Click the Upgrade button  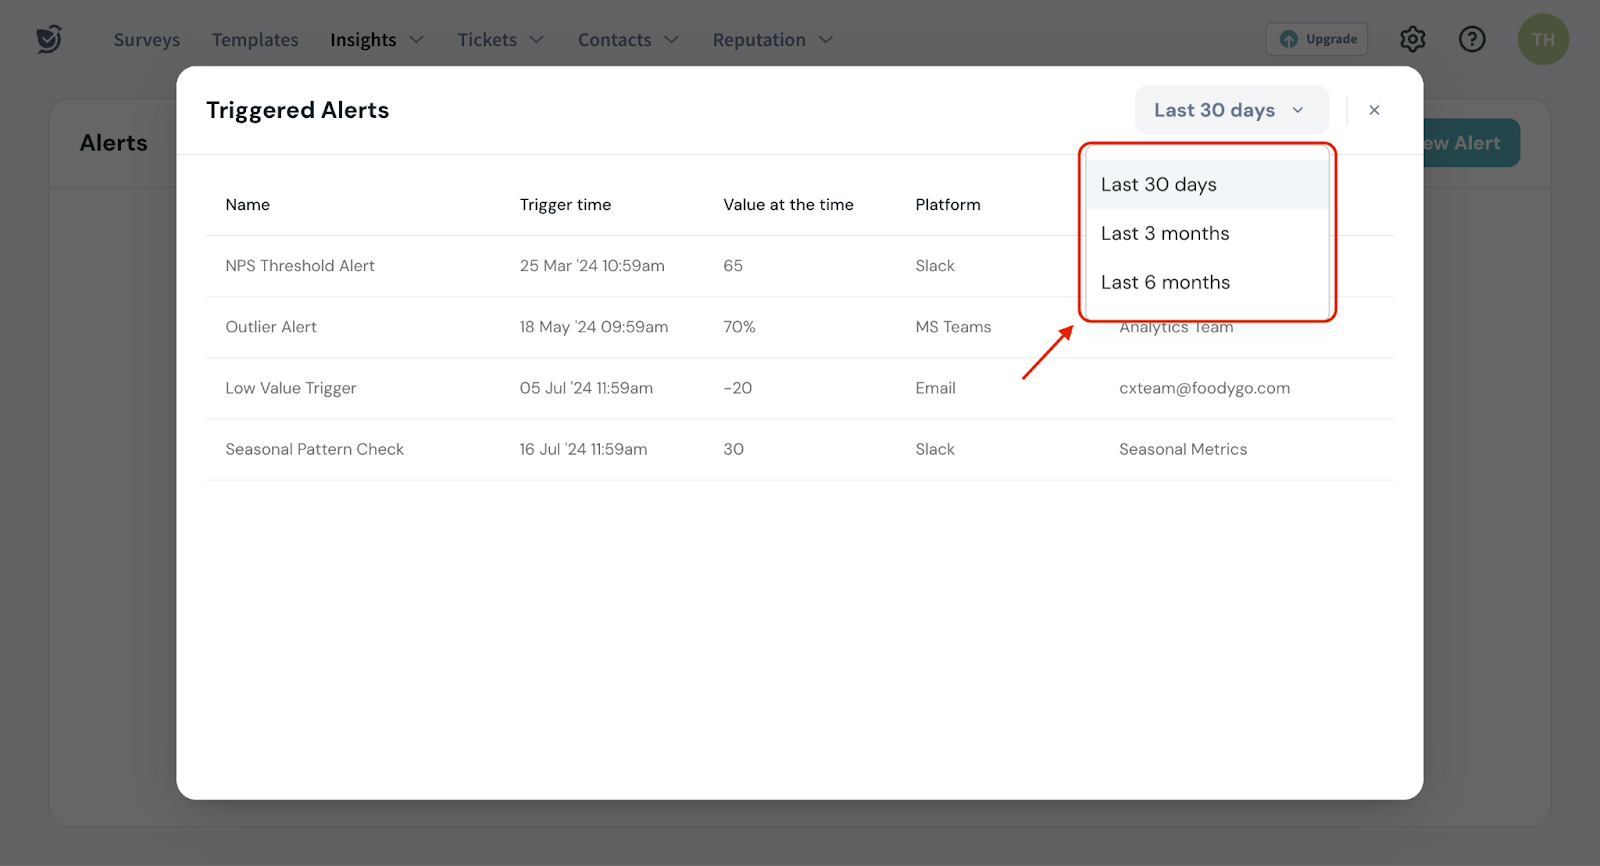[x=1317, y=39]
